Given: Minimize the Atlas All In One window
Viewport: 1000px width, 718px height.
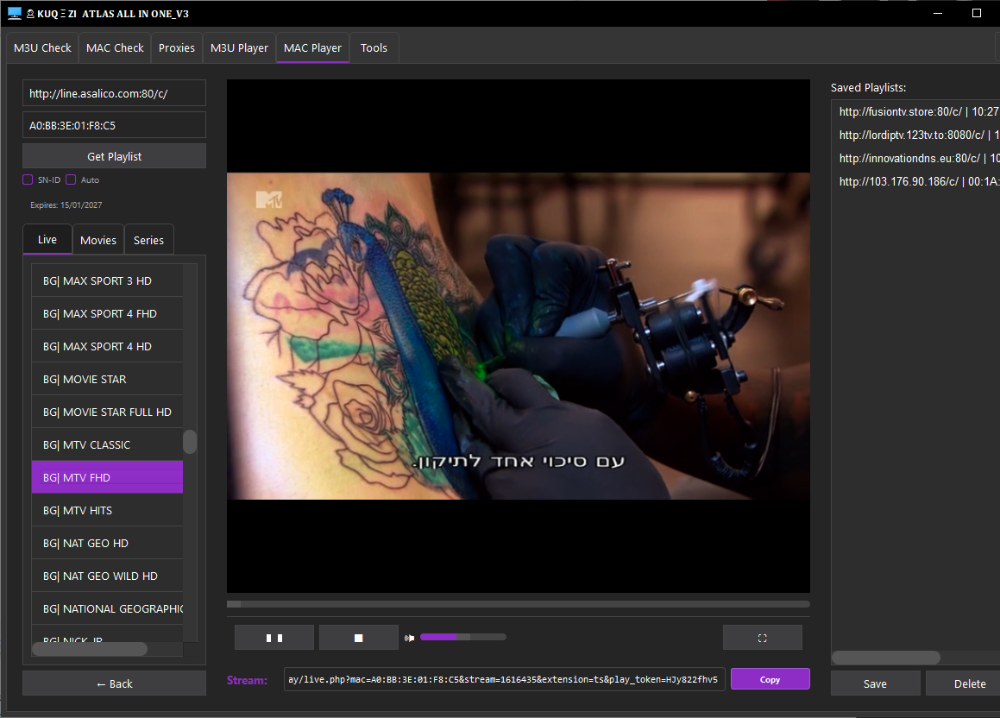Looking at the screenshot, I should coord(938,13).
